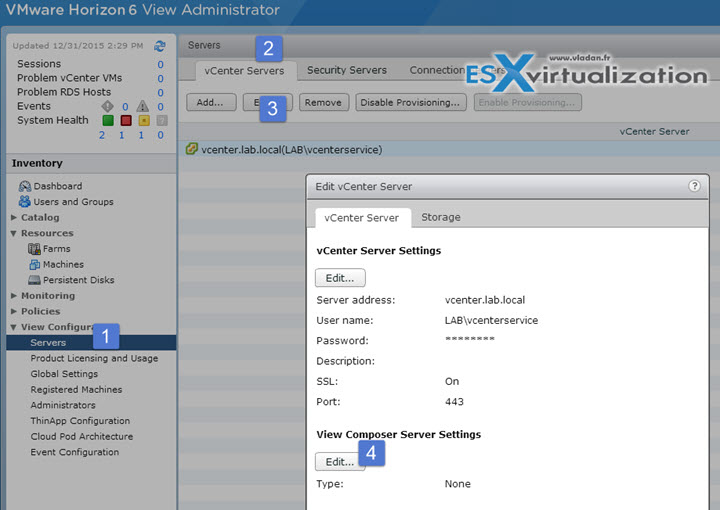The image size is (720, 510).
Task: Click the Problem RDS Hosts count
Action: coord(160,93)
